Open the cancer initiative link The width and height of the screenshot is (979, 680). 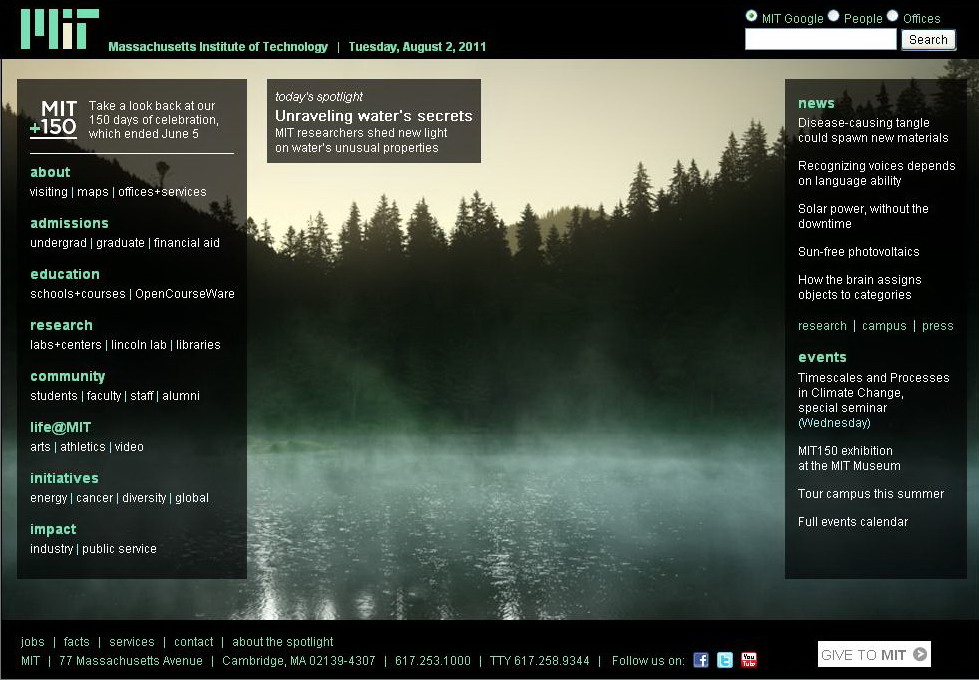pyautogui.click(x=95, y=498)
